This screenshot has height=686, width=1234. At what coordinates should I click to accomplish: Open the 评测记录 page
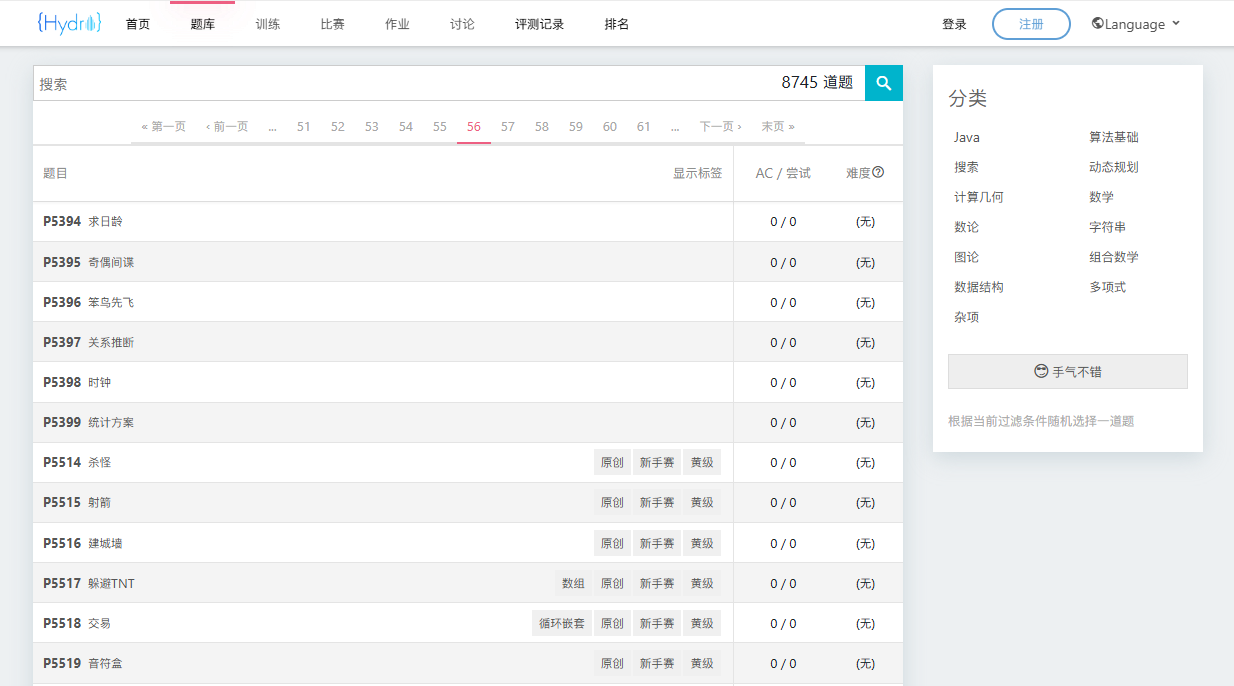coord(539,24)
